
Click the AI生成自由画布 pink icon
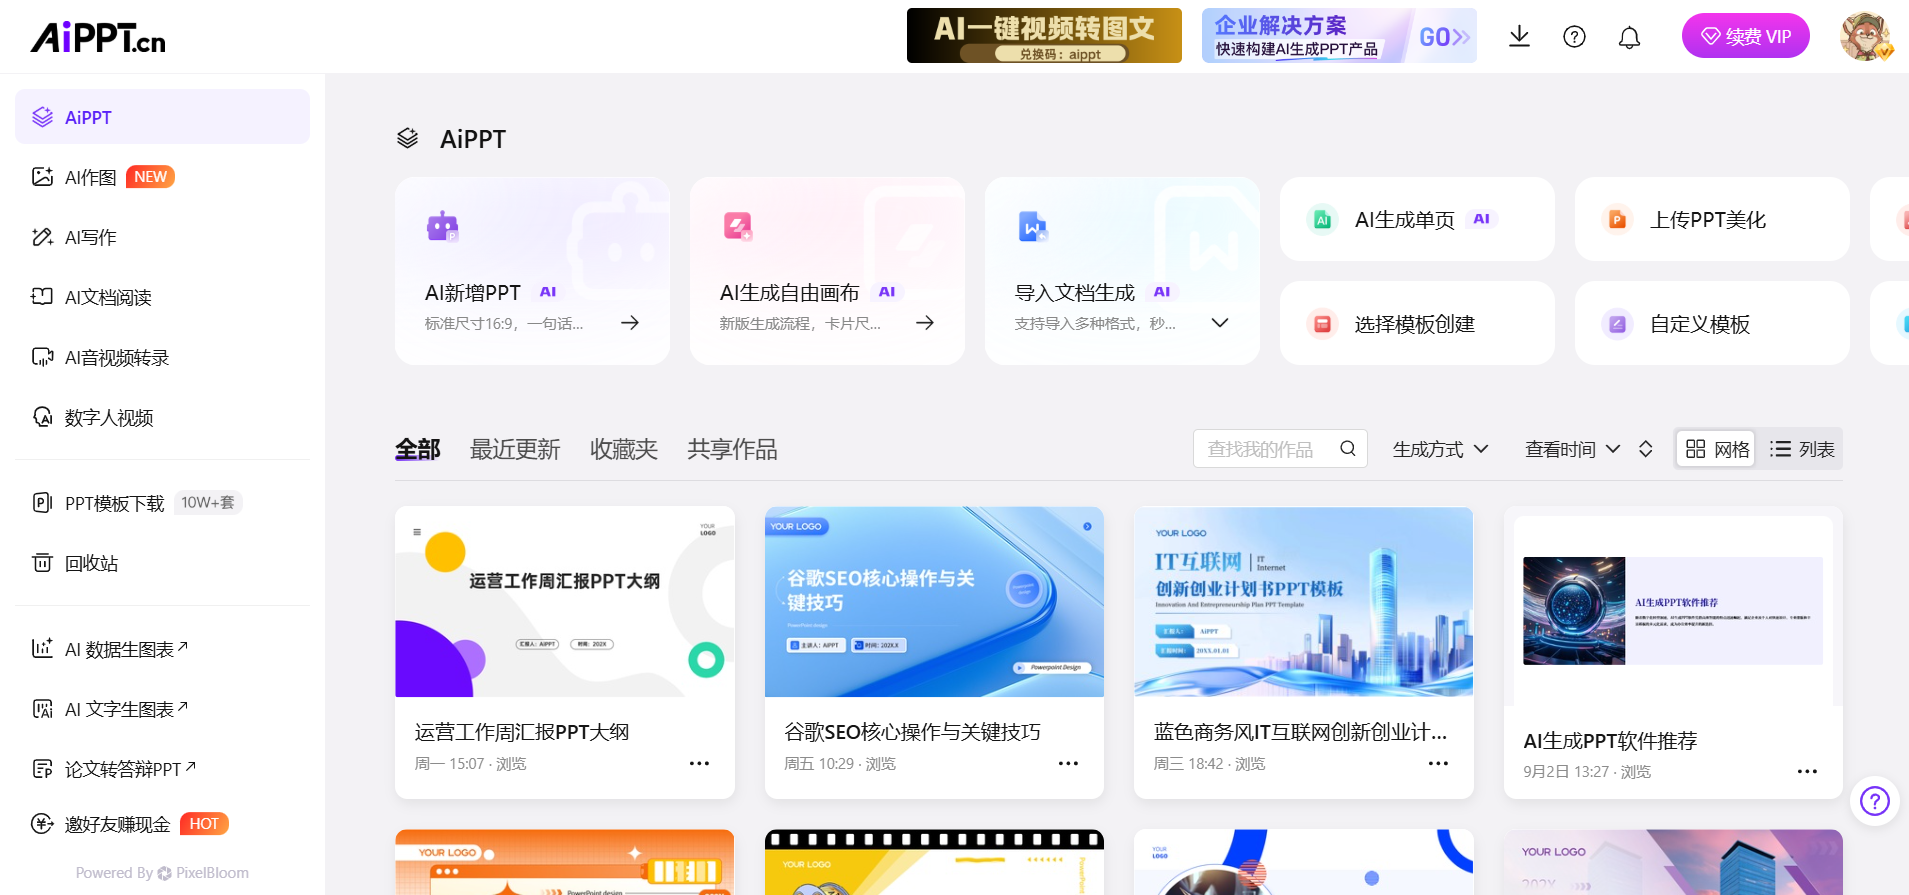(x=738, y=227)
